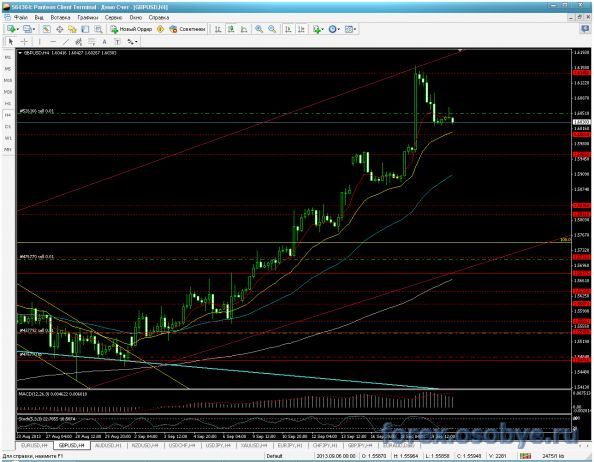Show the Market Watch window icon

click(x=46, y=29)
